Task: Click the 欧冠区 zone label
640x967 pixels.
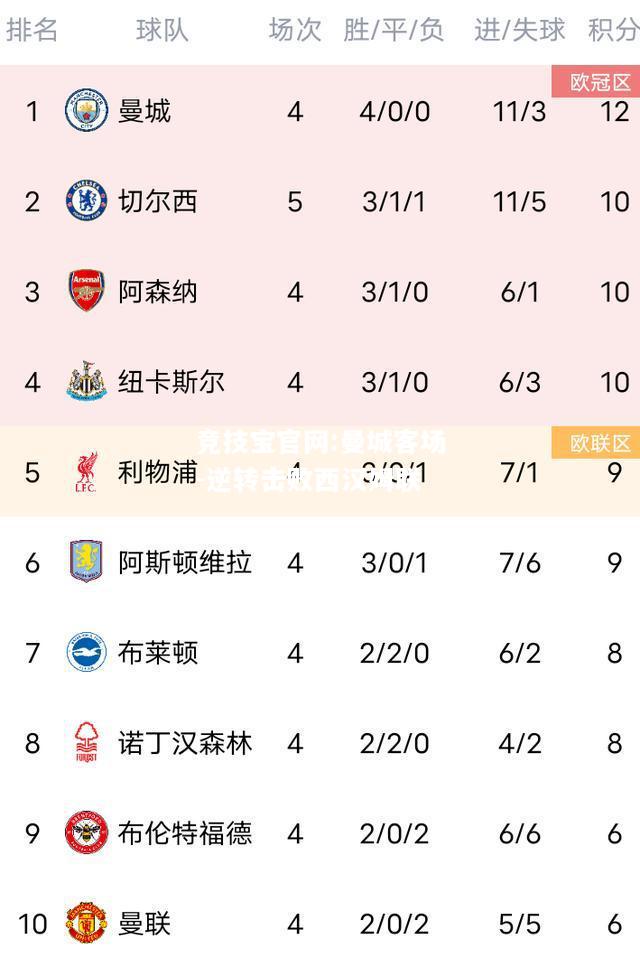Action: (596, 81)
